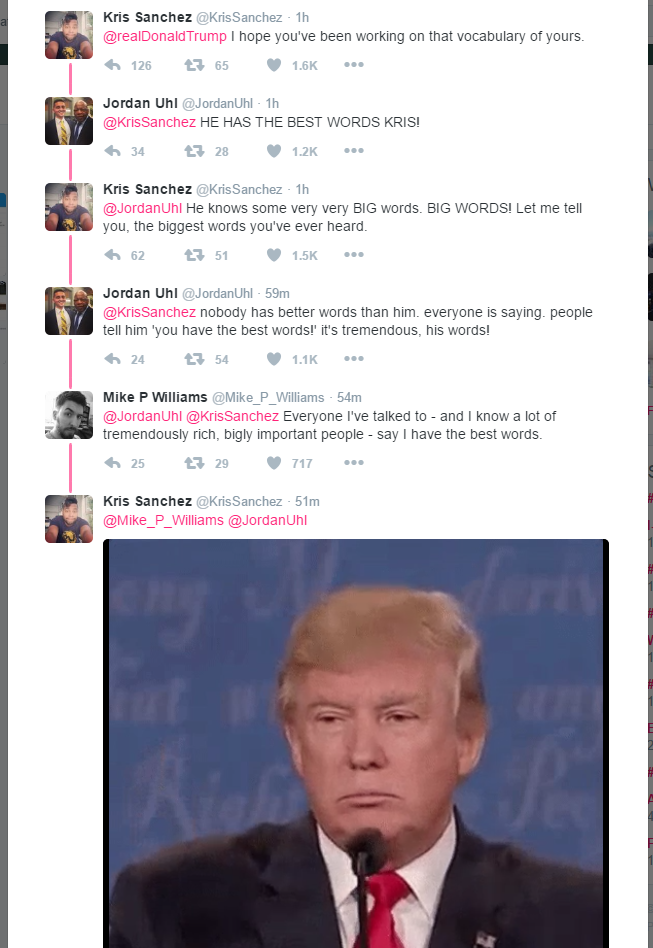Like the tweet with 1.6K likes

[x=274, y=65]
